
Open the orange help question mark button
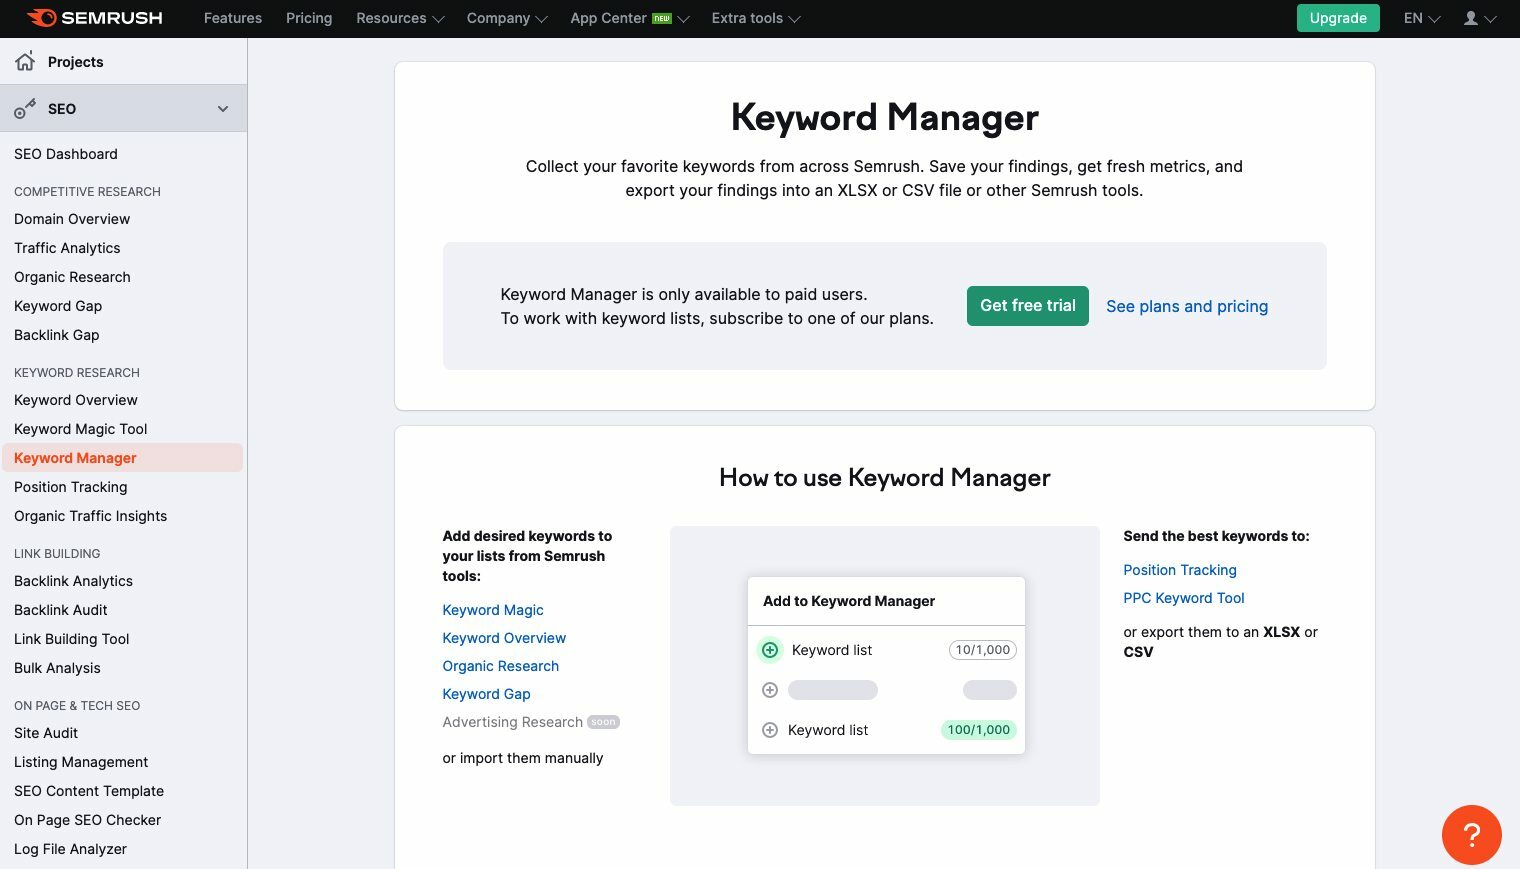click(1472, 835)
